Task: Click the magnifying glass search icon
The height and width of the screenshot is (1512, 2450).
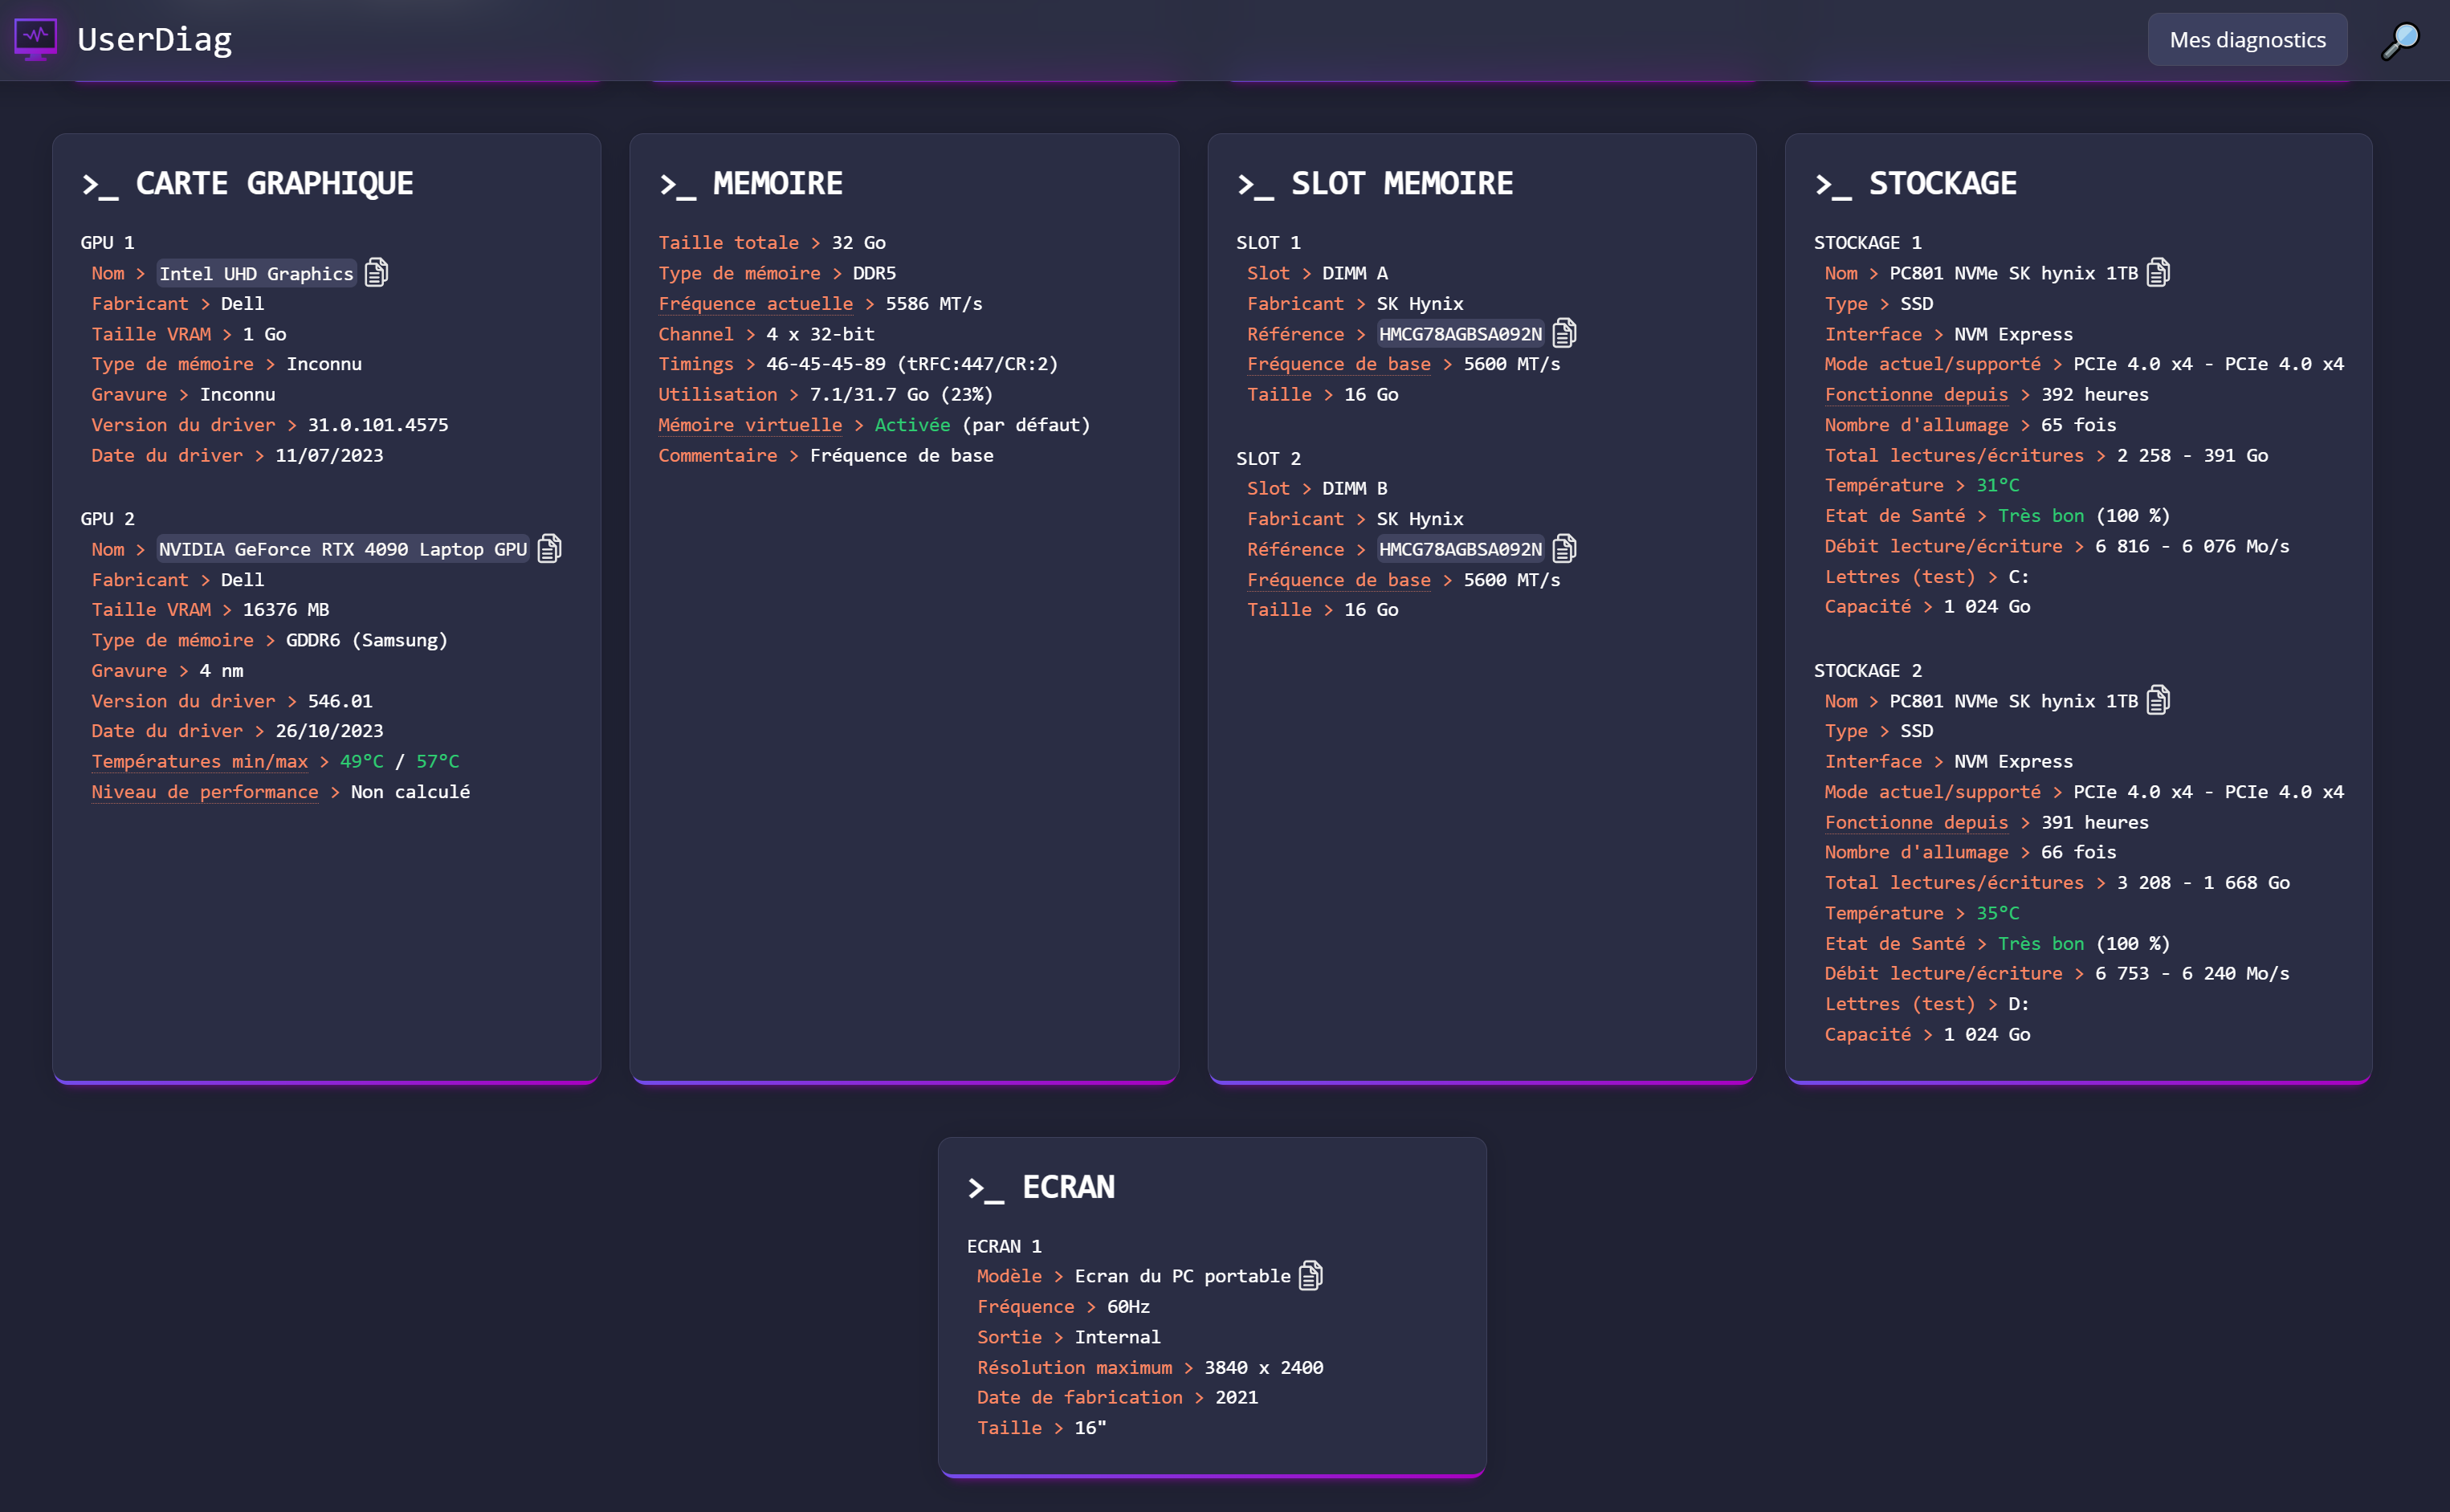Action: [2400, 40]
